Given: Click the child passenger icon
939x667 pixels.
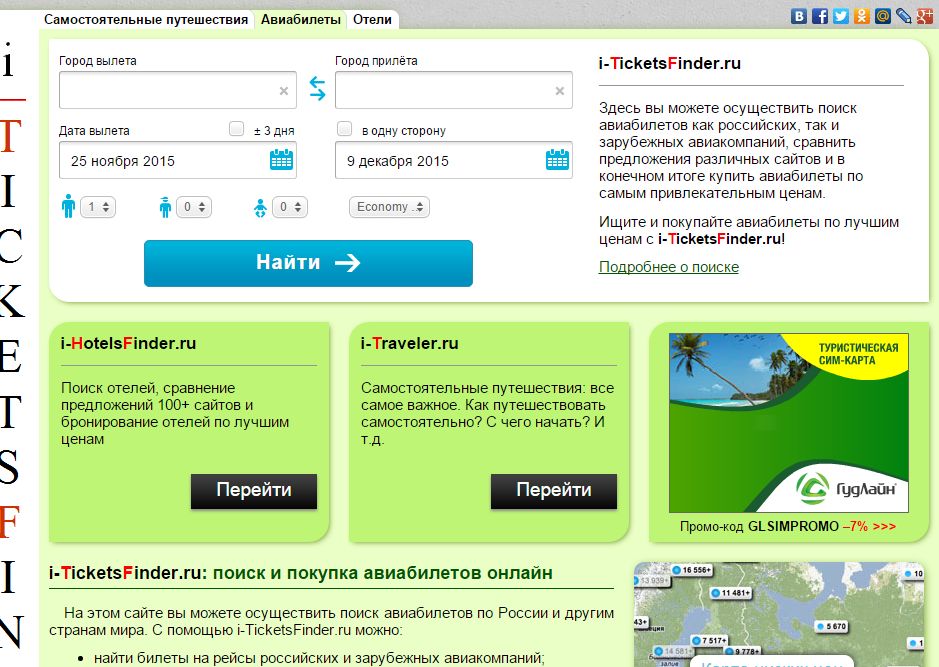Looking at the screenshot, I should point(165,207).
